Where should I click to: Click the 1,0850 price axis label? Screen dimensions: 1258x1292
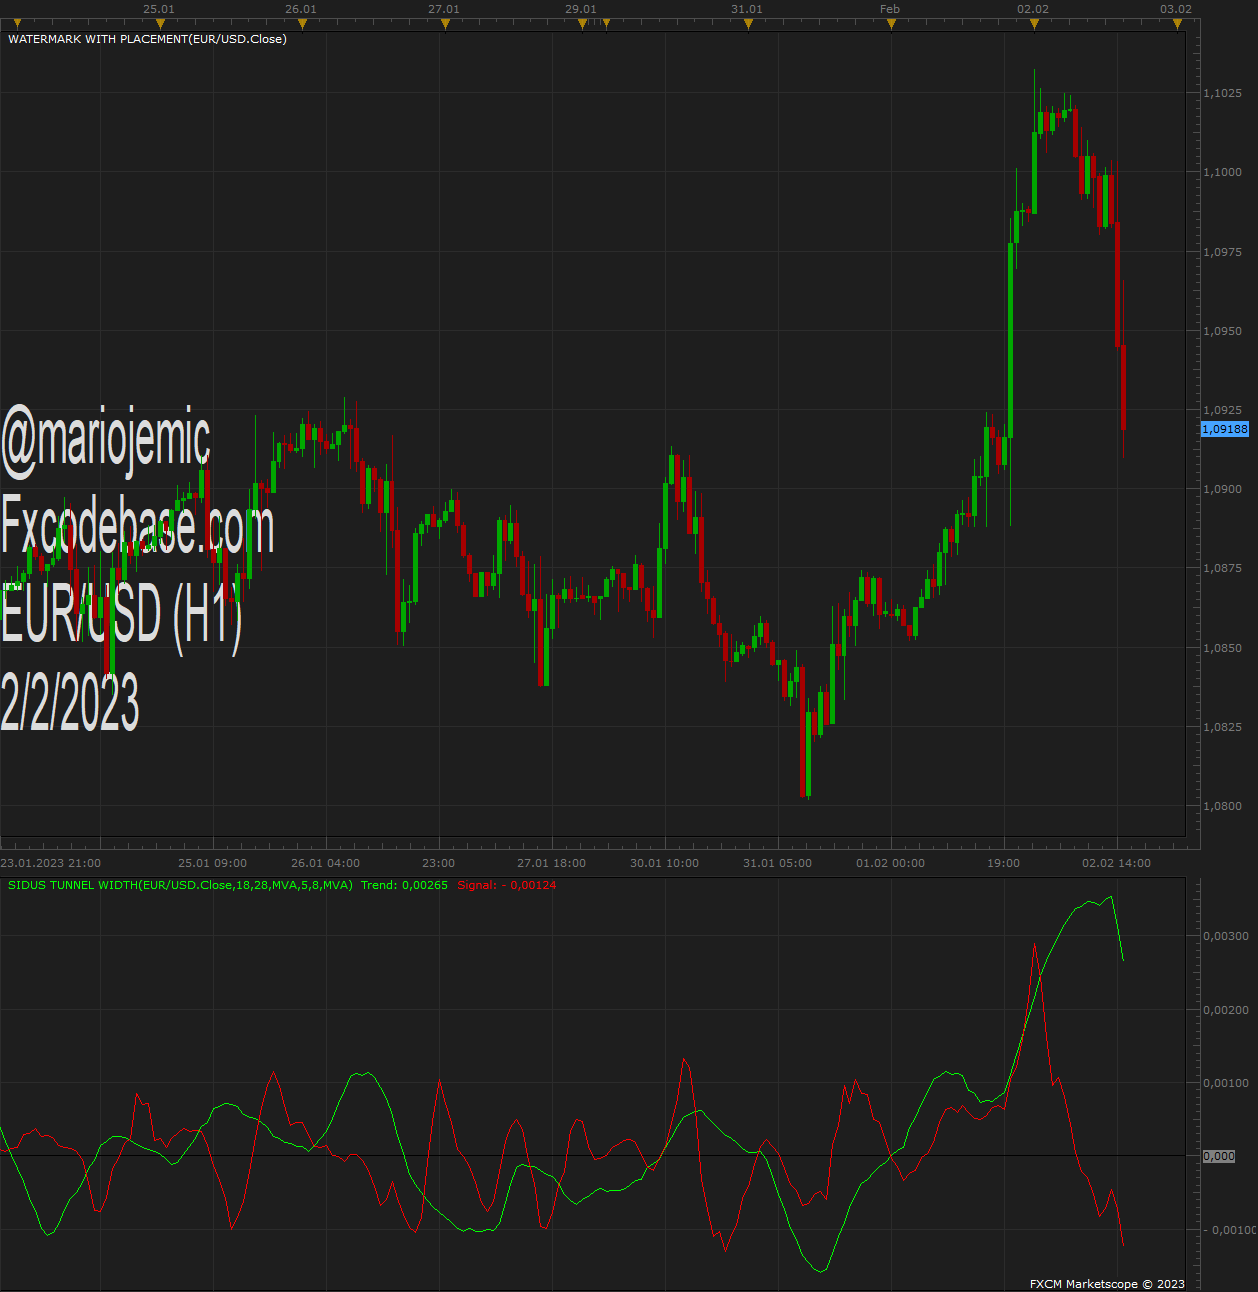click(x=1222, y=648)
